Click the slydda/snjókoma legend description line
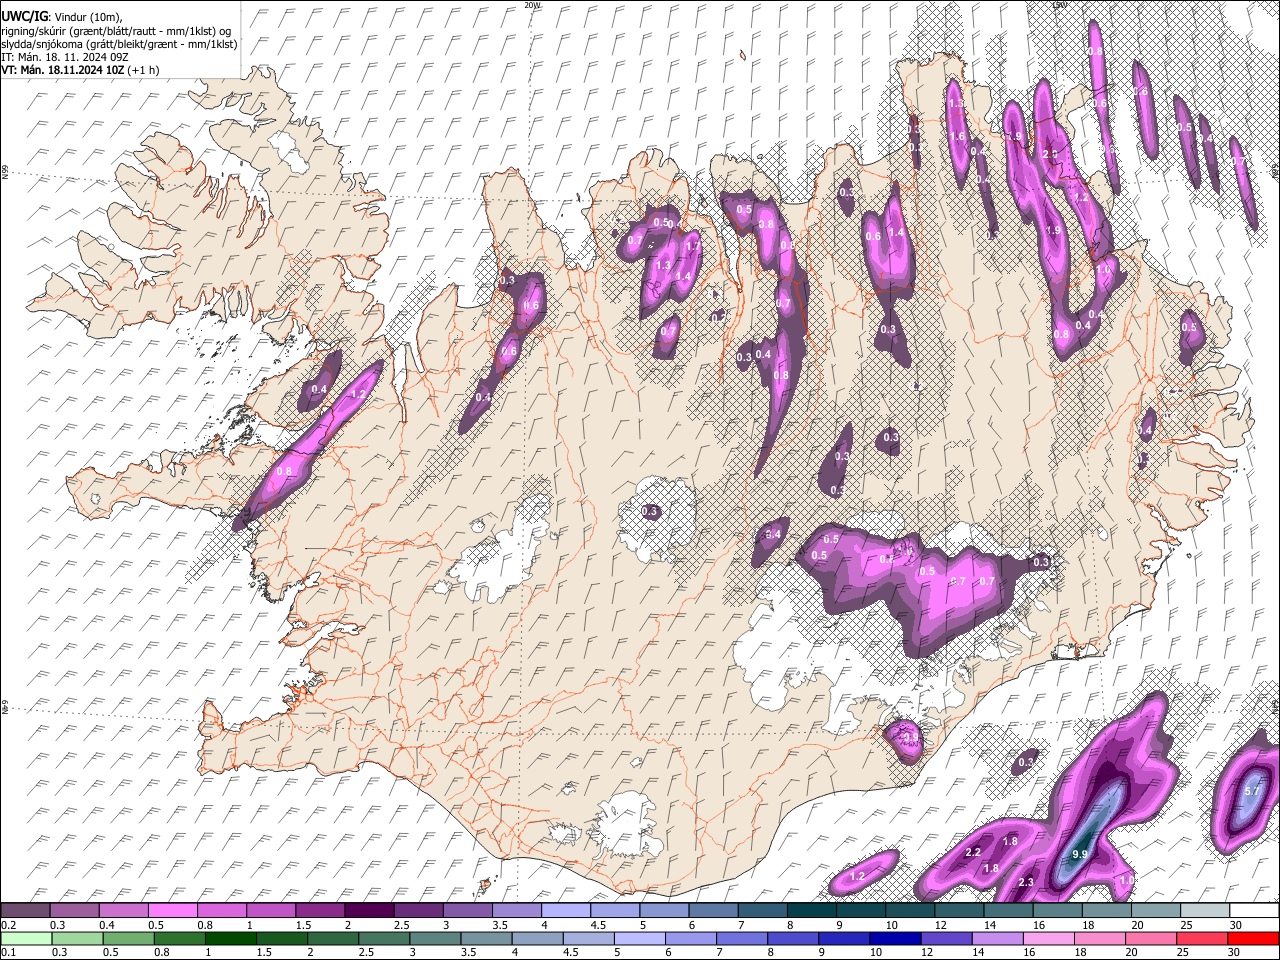 [119, 44]
